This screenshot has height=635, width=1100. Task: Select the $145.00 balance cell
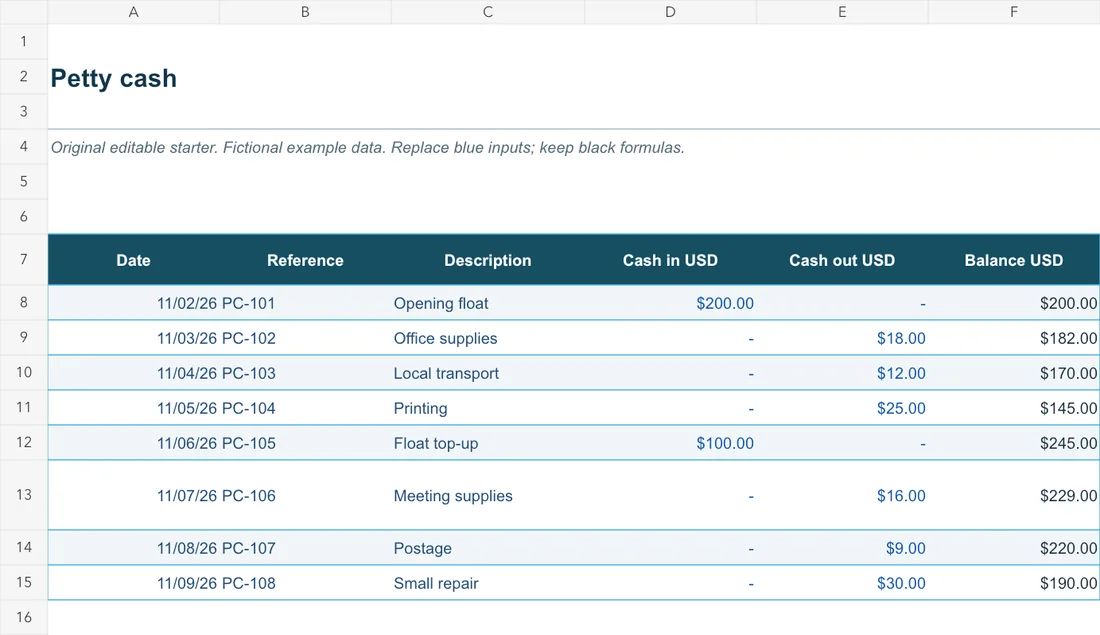tap(1014, 408)
